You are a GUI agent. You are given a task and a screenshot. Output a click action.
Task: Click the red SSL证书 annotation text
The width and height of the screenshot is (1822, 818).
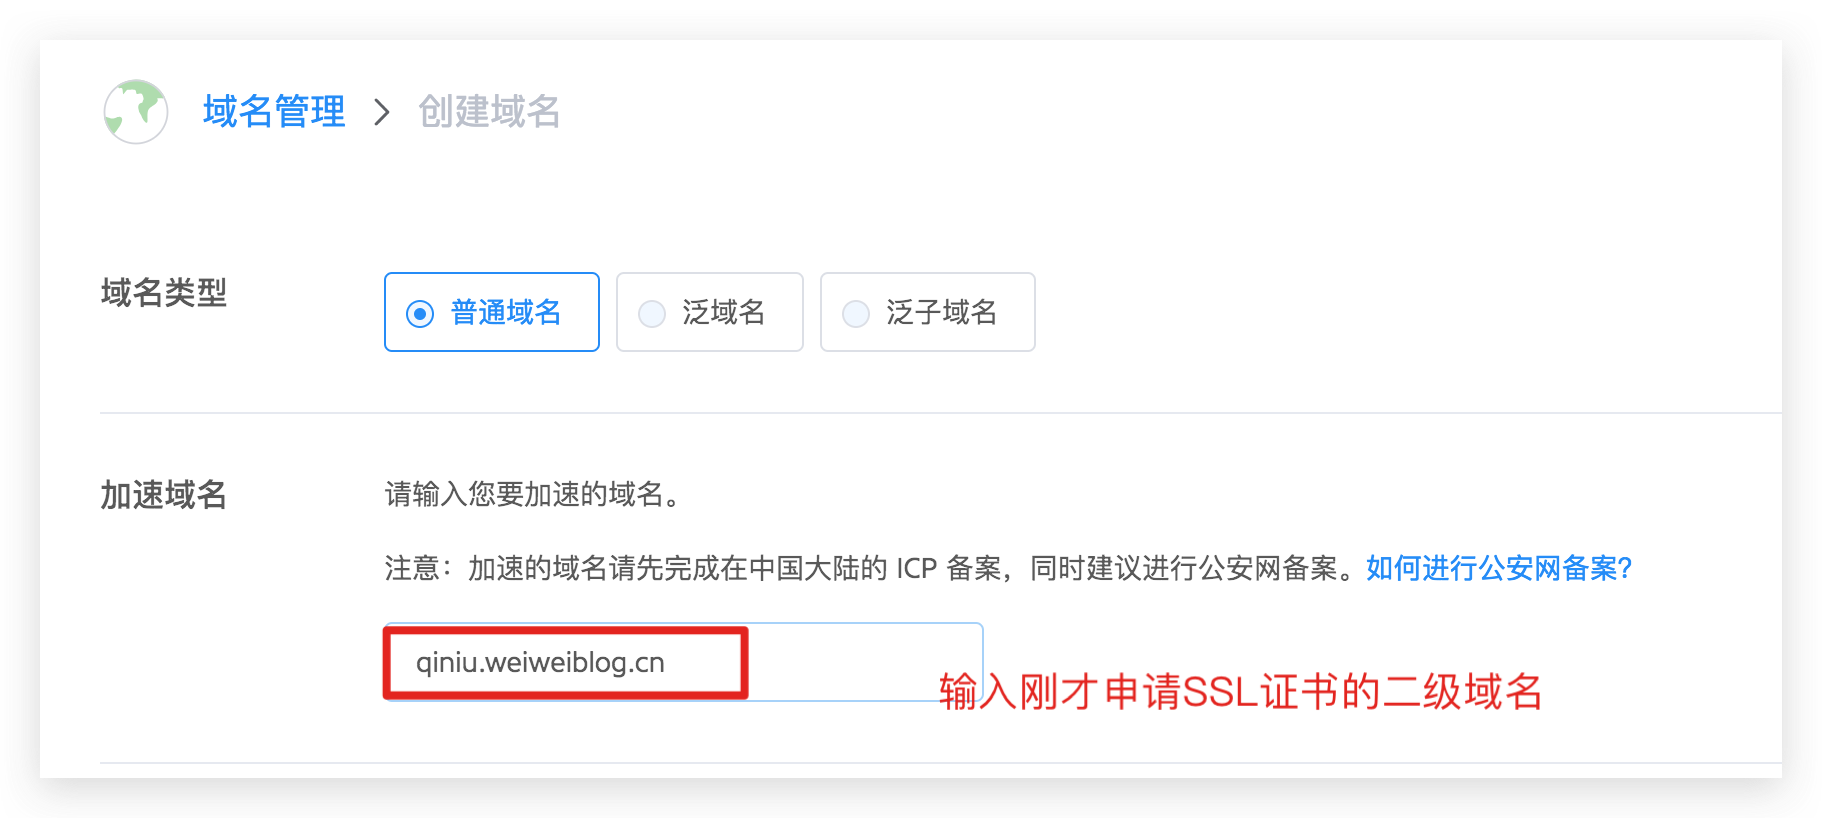point(1241,692)
